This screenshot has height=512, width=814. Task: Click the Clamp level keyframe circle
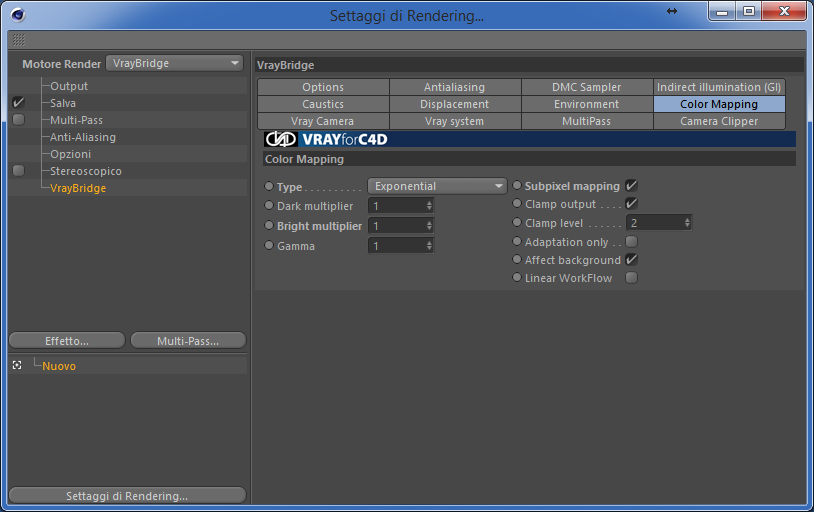(x=517, y=222)
